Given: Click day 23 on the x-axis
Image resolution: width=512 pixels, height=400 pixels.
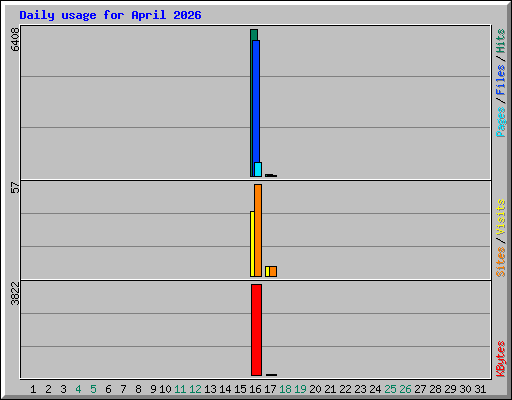Looking at the screenshot, I should click(x=360, y=389).
